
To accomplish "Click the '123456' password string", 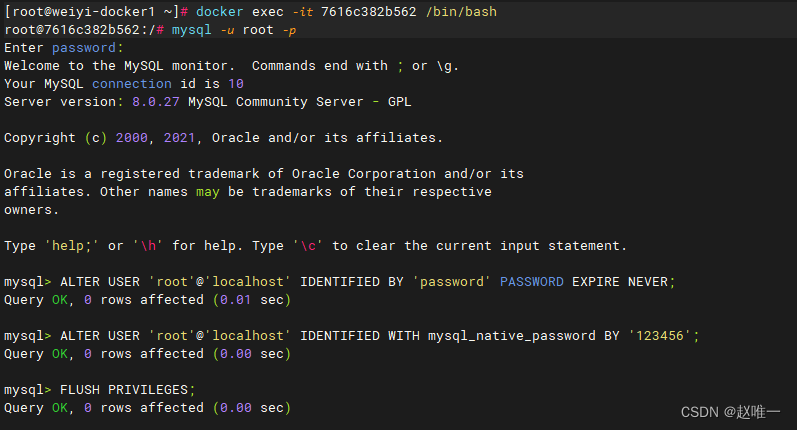I will 660,336.
